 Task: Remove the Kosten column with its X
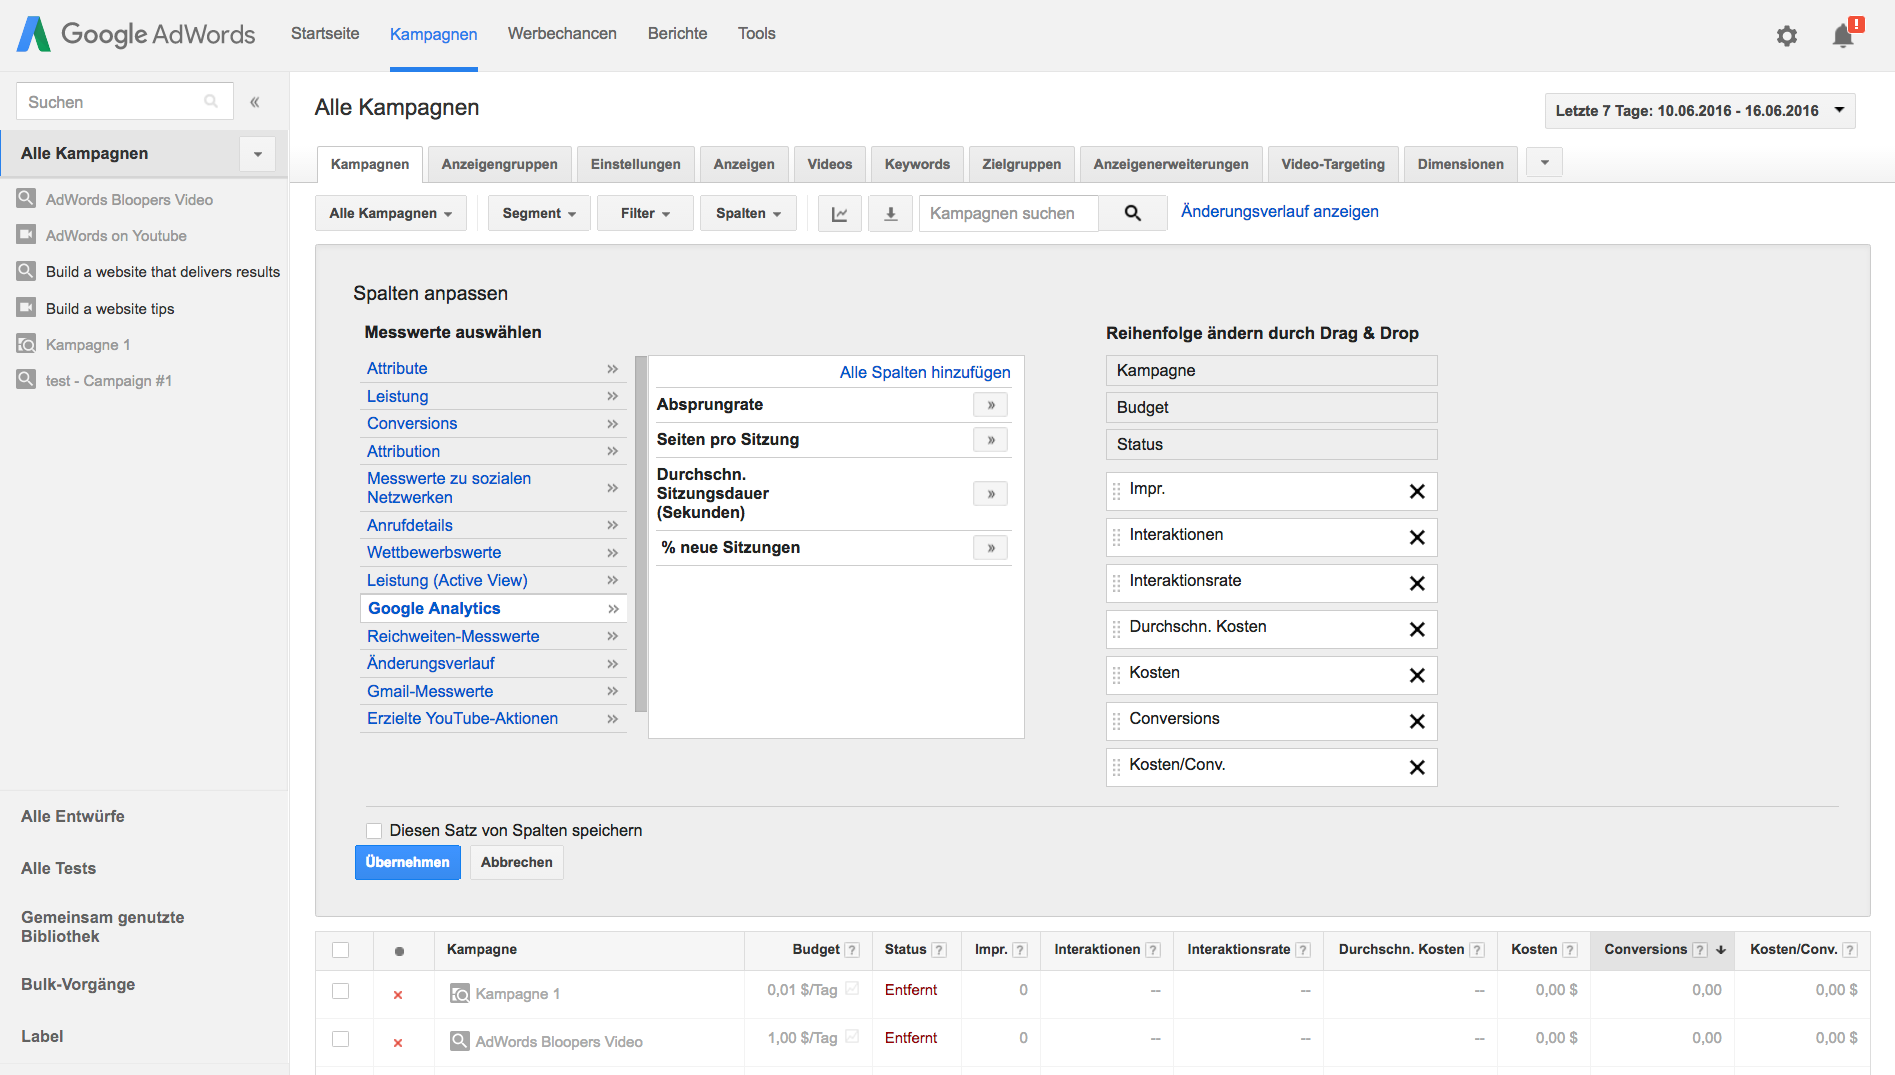(x=1417, y=675)
